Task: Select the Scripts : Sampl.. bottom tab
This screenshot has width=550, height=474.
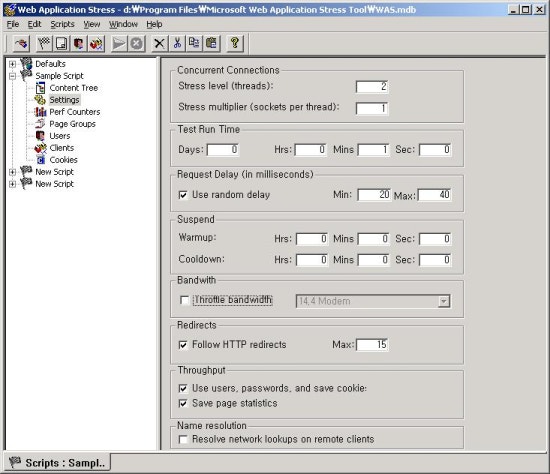Action: [57, 462]
